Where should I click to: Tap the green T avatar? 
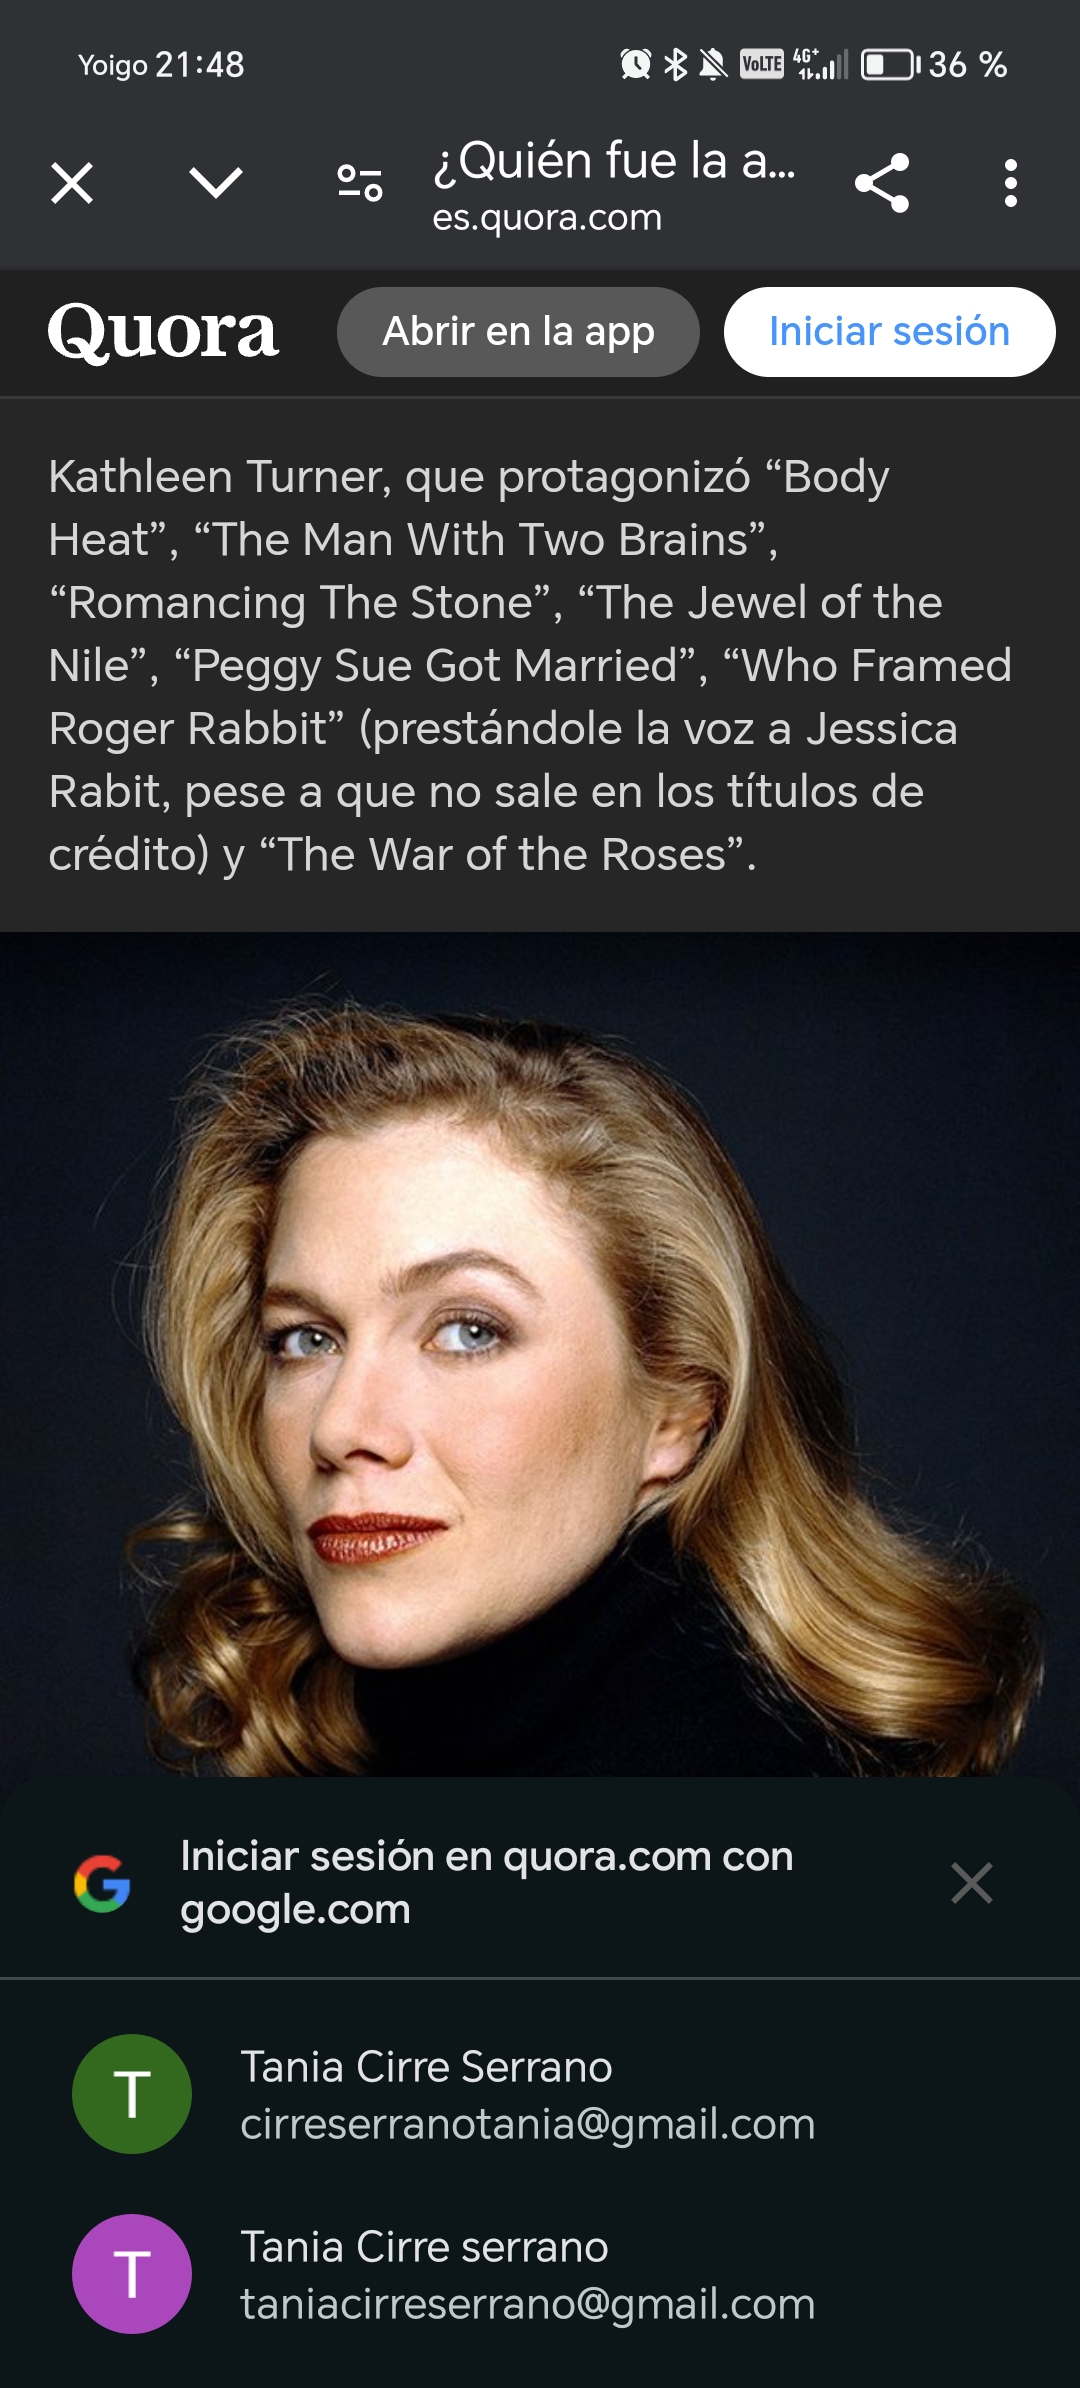[x=132, y=2094]
